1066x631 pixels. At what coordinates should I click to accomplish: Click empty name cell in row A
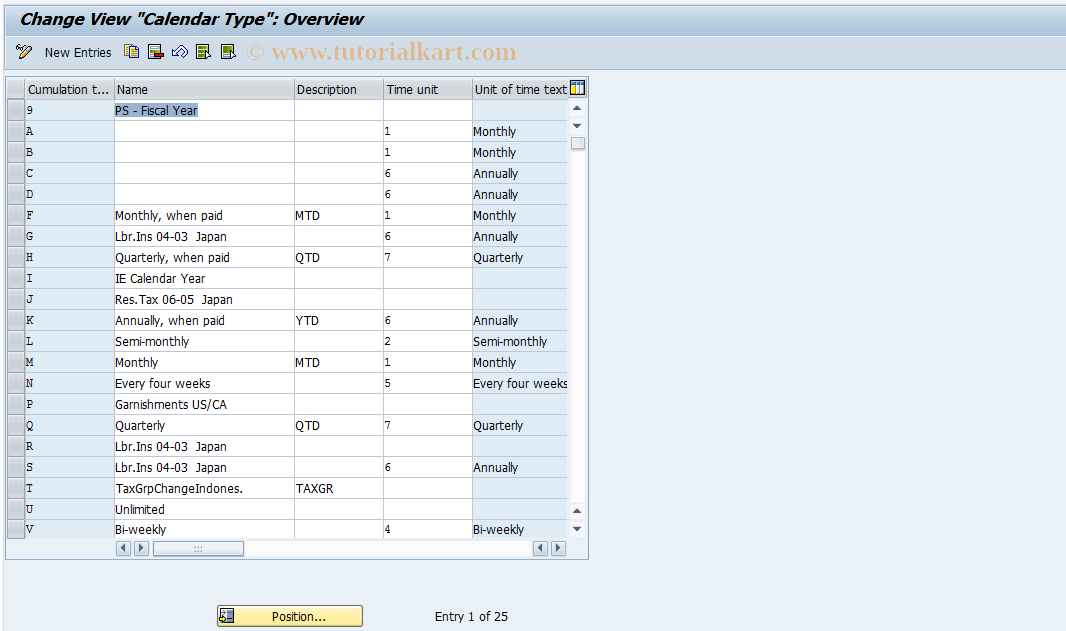click(x=204, y=131)
